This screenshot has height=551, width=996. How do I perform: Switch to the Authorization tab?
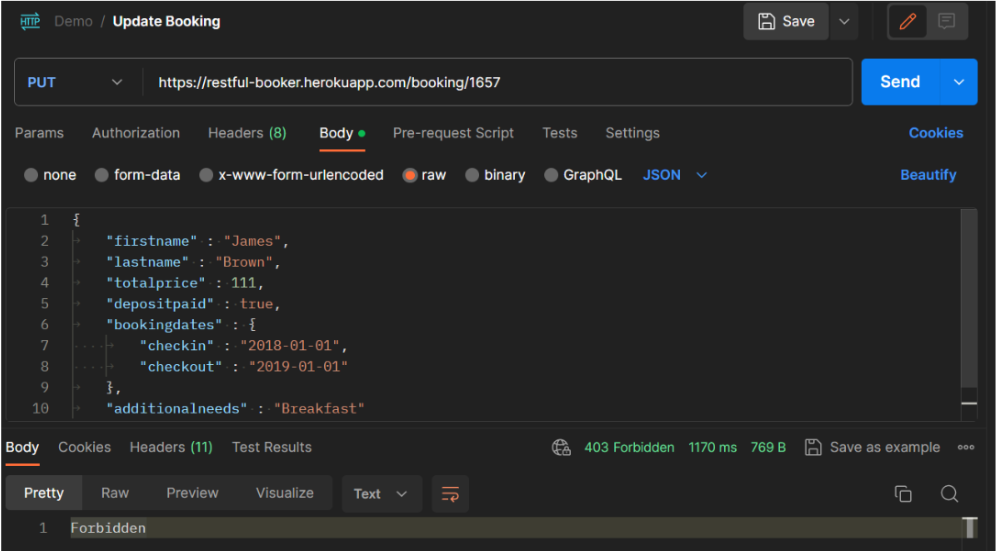[x=136, y=133]
